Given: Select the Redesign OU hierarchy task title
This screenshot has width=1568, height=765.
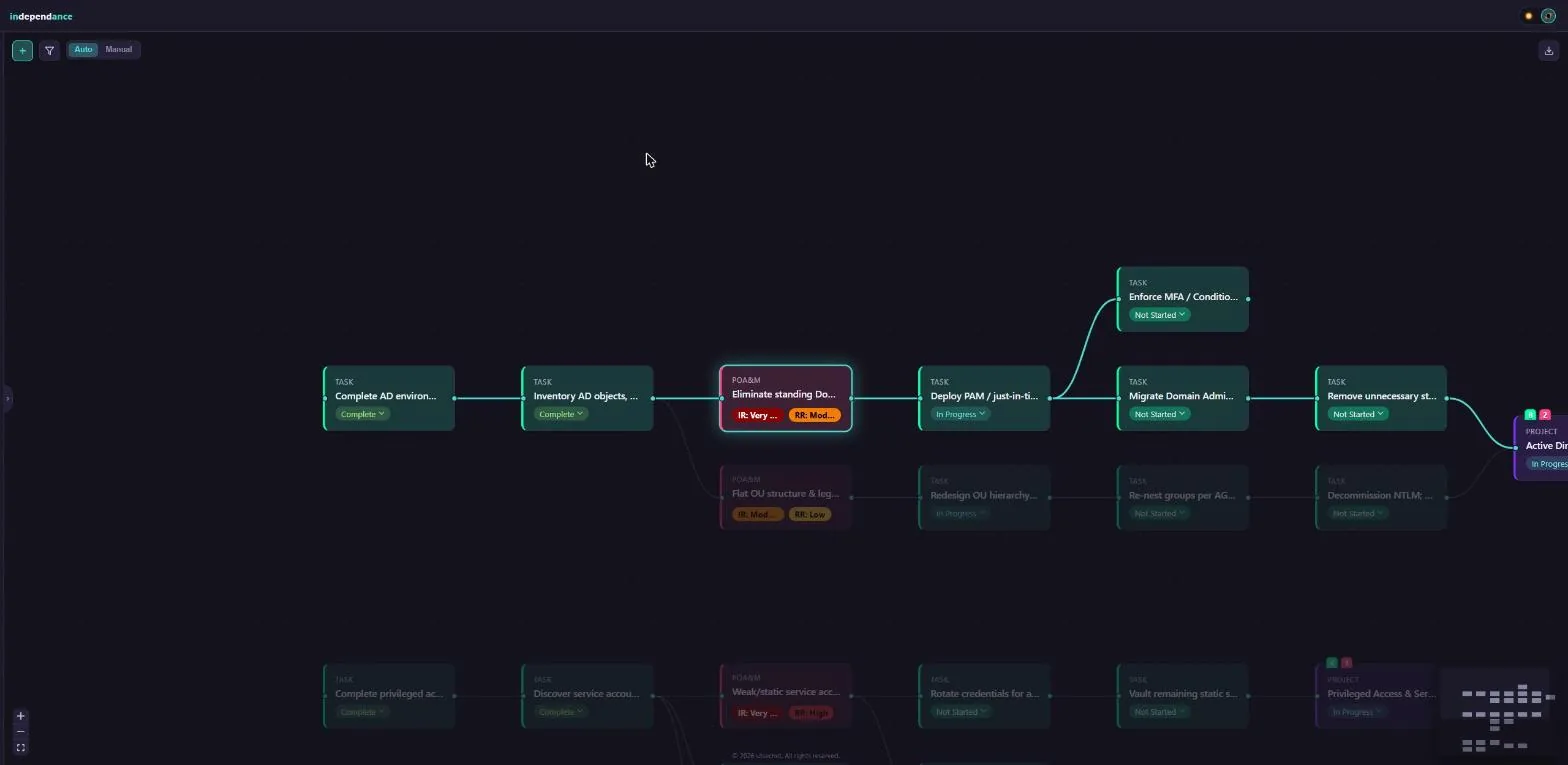Looking at the screenshot, I should coord(984,495).
